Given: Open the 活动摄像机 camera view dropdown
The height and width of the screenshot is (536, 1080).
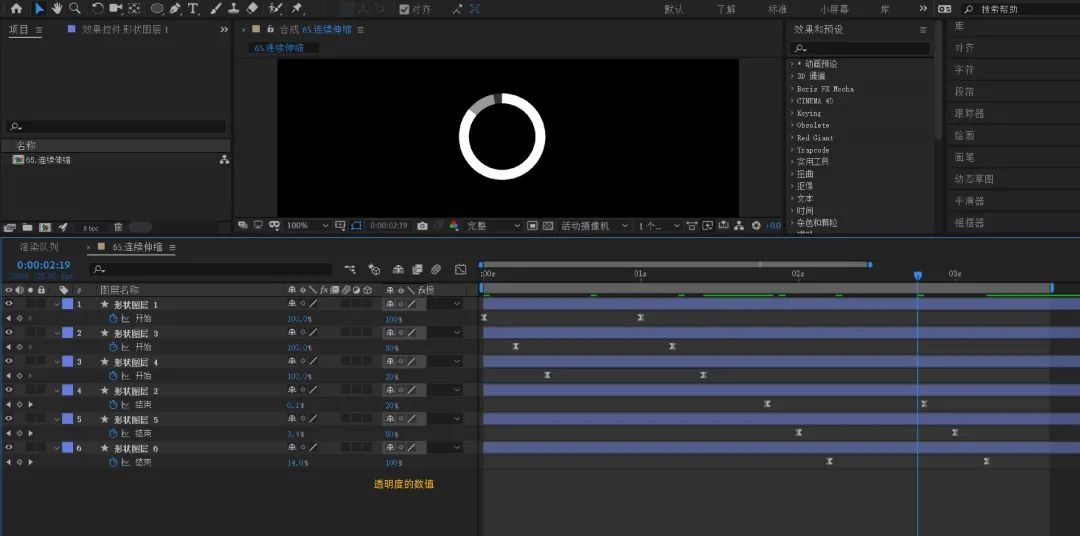Looking at the screenshot, I should click(x=595, y=225).
